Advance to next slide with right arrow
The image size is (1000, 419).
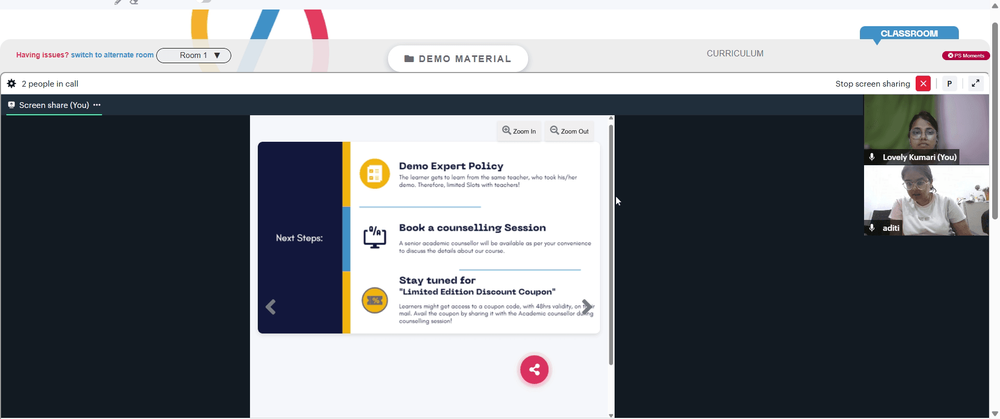(587, 307)
